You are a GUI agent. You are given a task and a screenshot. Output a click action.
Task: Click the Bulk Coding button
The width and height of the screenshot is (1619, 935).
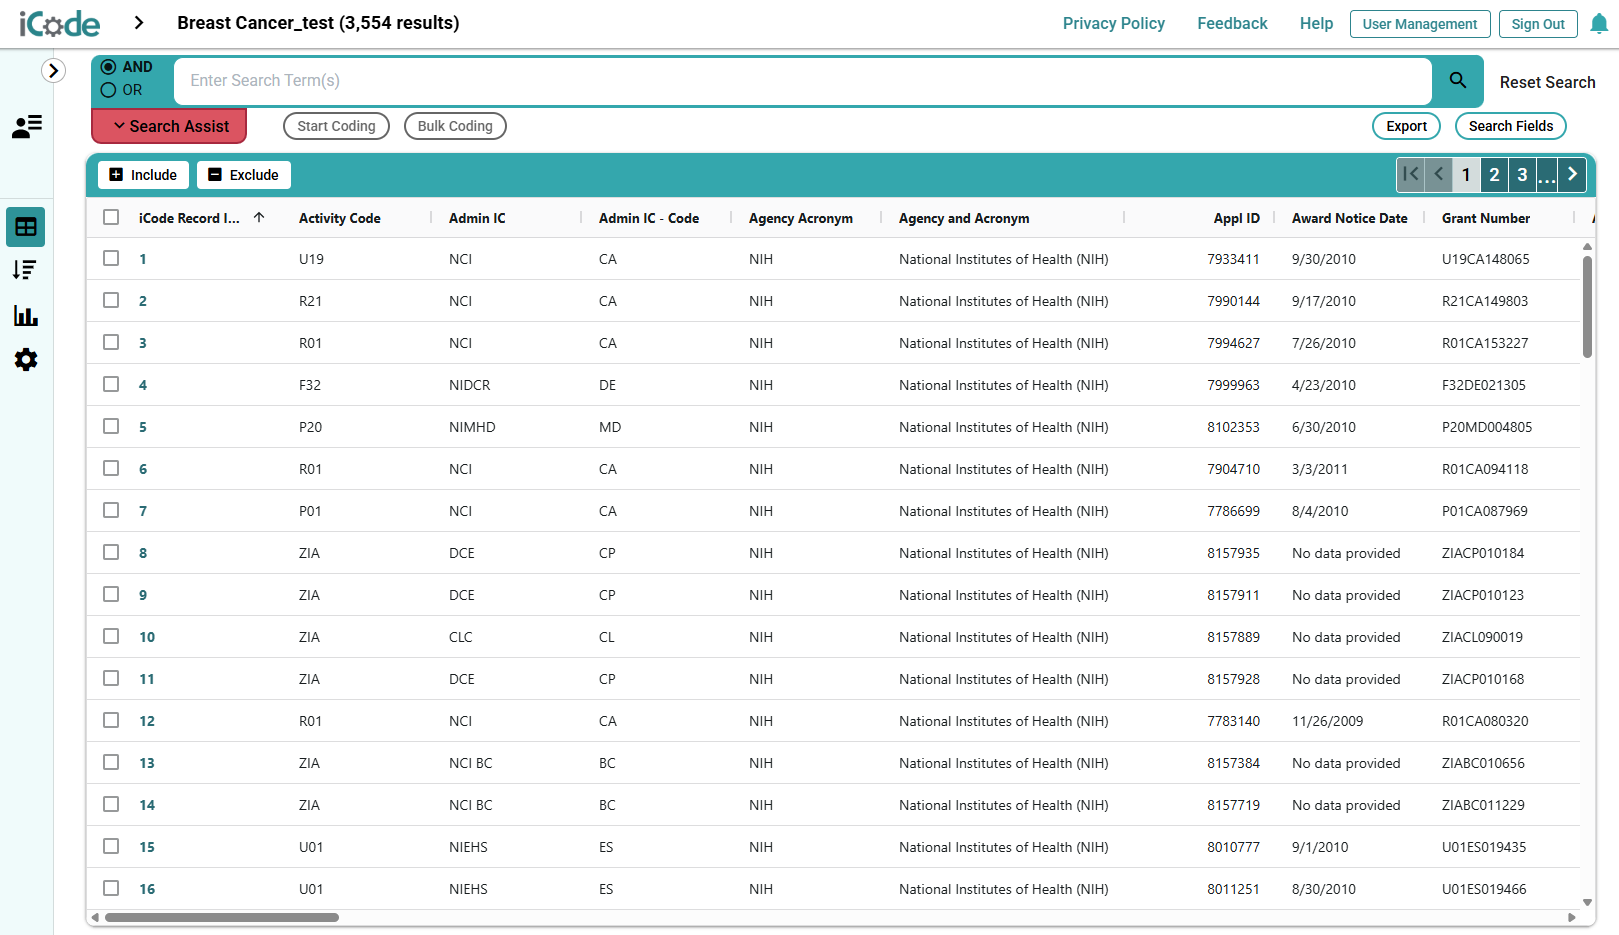tap(455, 126)
